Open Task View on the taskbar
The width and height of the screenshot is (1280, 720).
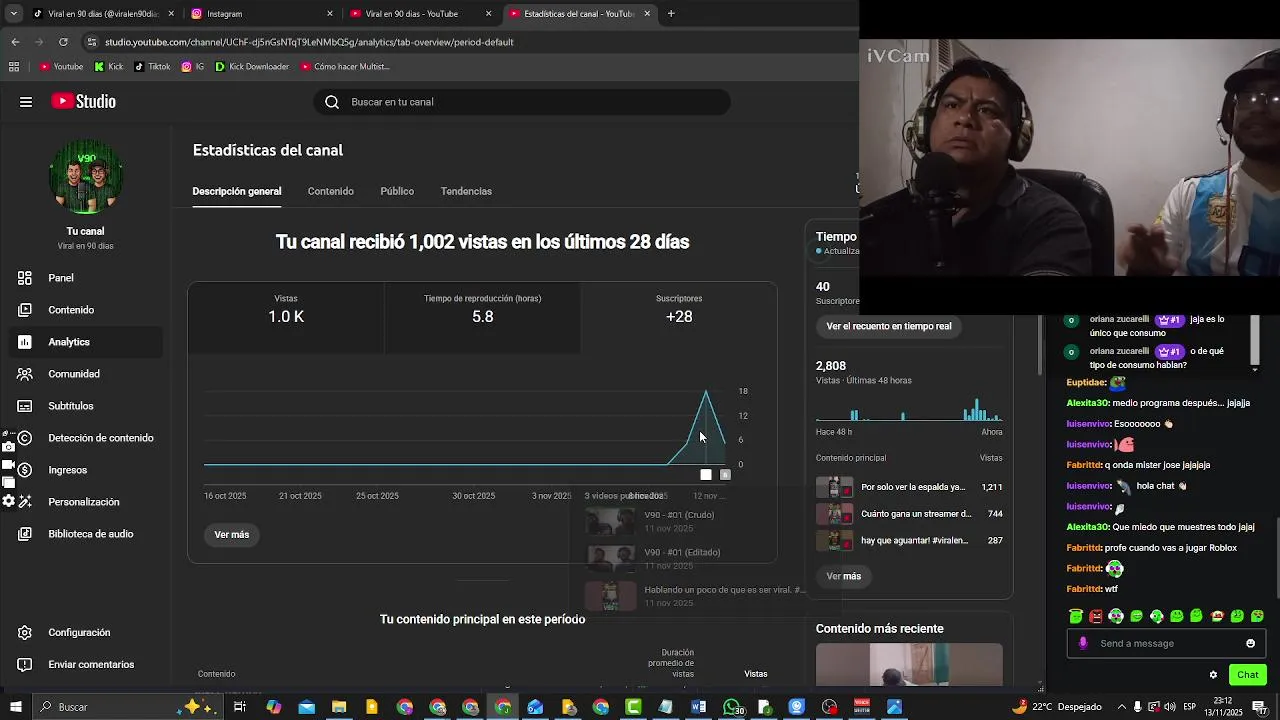click(x=240, y=707)
